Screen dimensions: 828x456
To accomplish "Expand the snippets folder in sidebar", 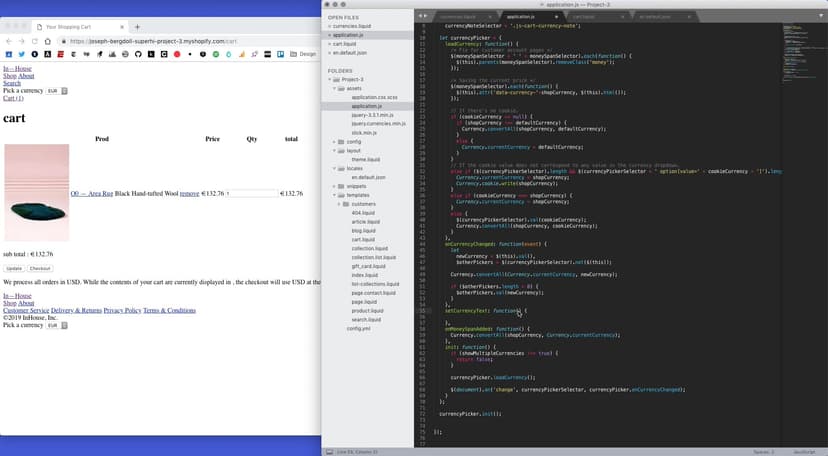I will point(335,185).
